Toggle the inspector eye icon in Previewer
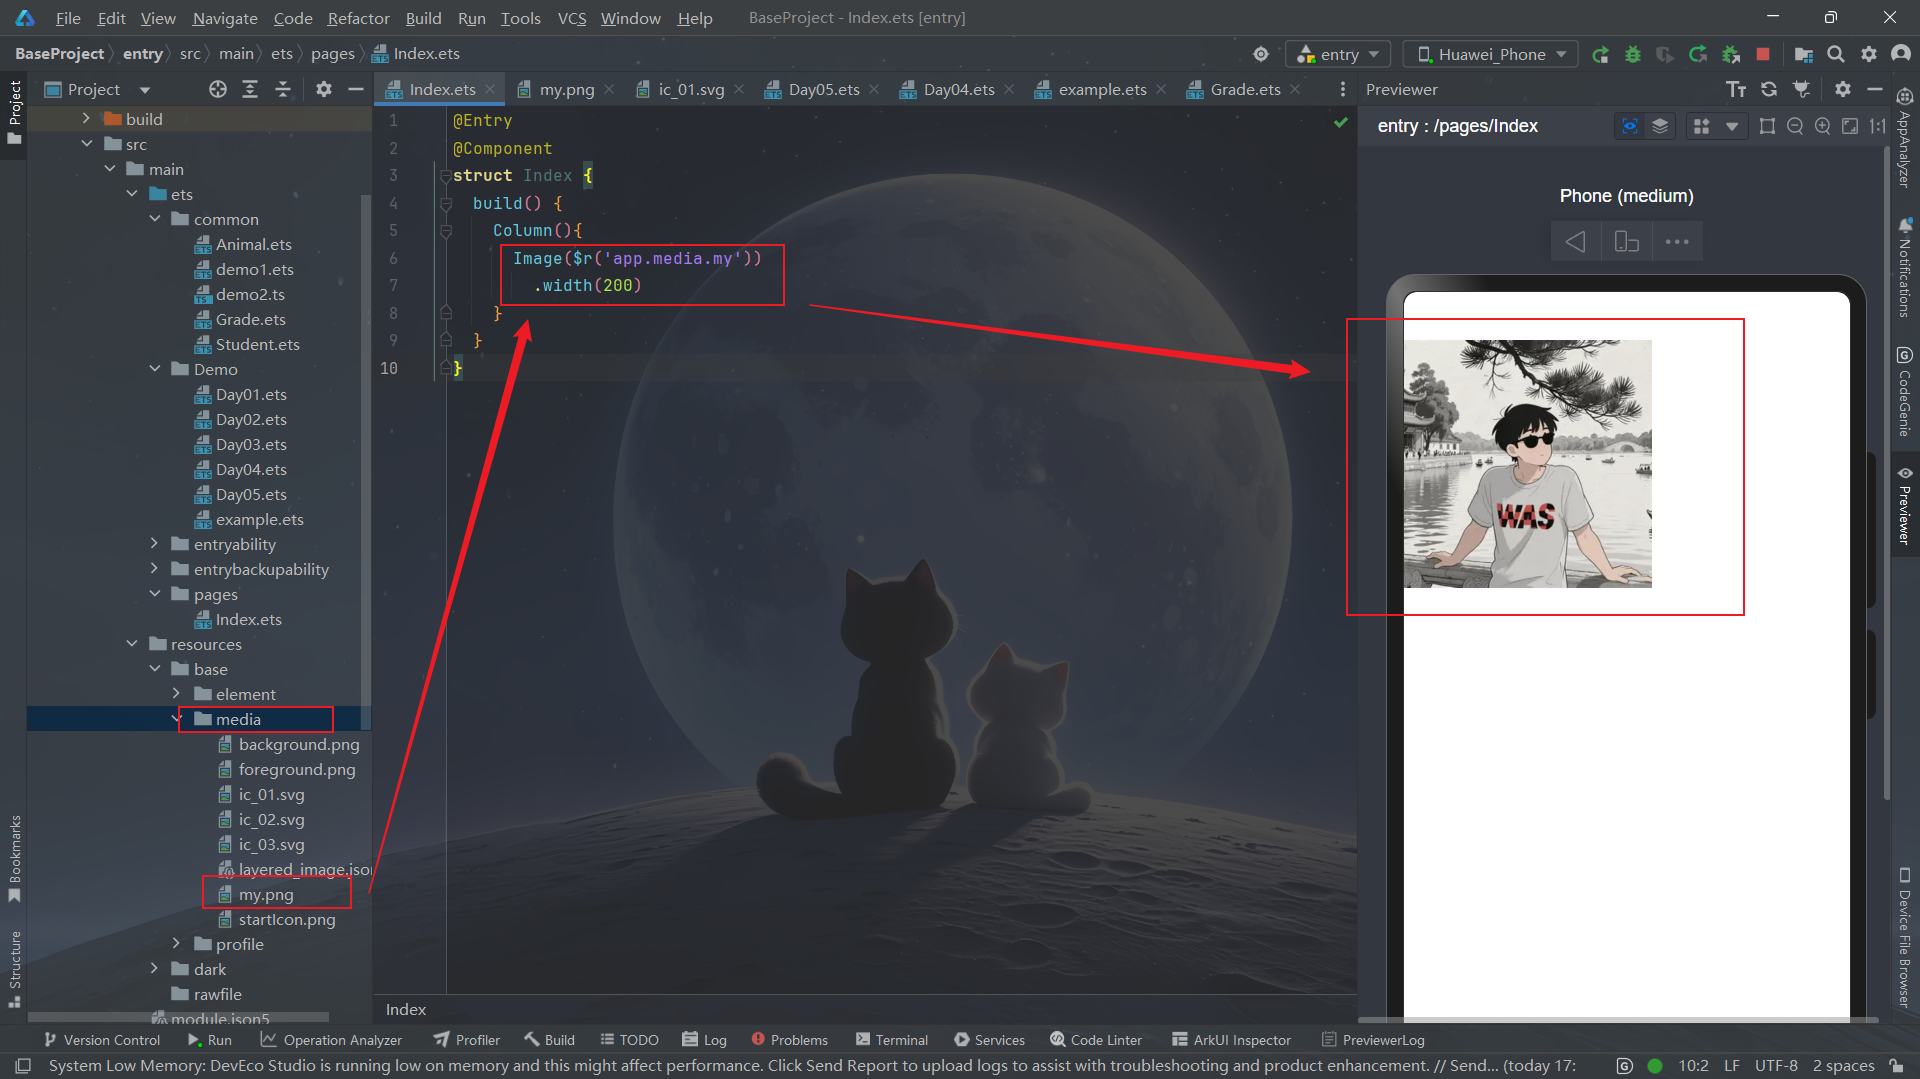This screenshot has width=1920, height=1079. [1630, 126]
